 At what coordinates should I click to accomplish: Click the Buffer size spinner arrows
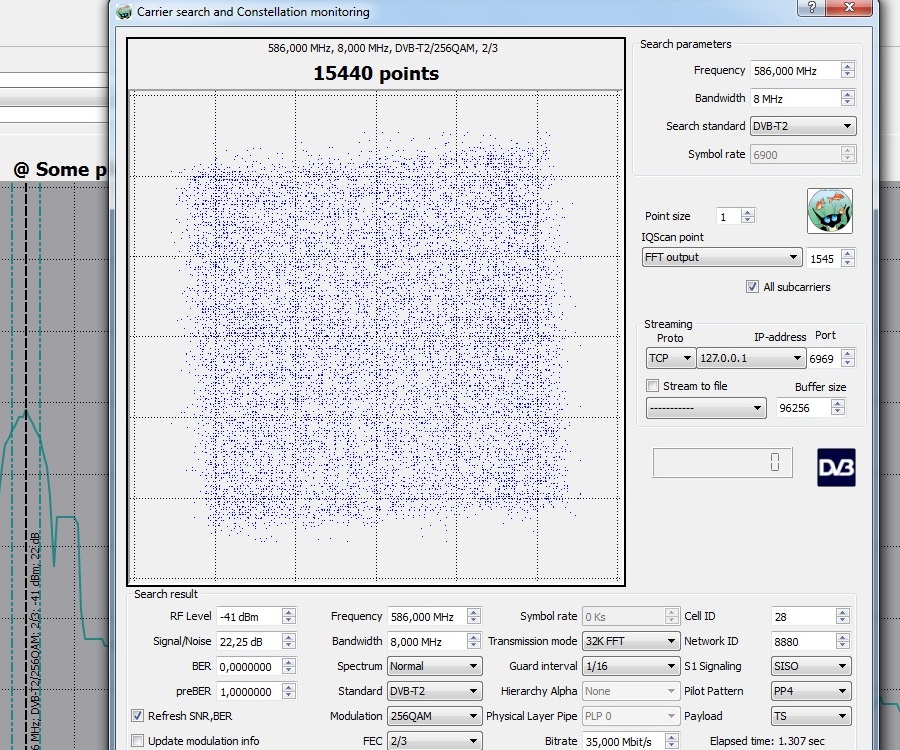pyautogui.click(x=838, y=407)
